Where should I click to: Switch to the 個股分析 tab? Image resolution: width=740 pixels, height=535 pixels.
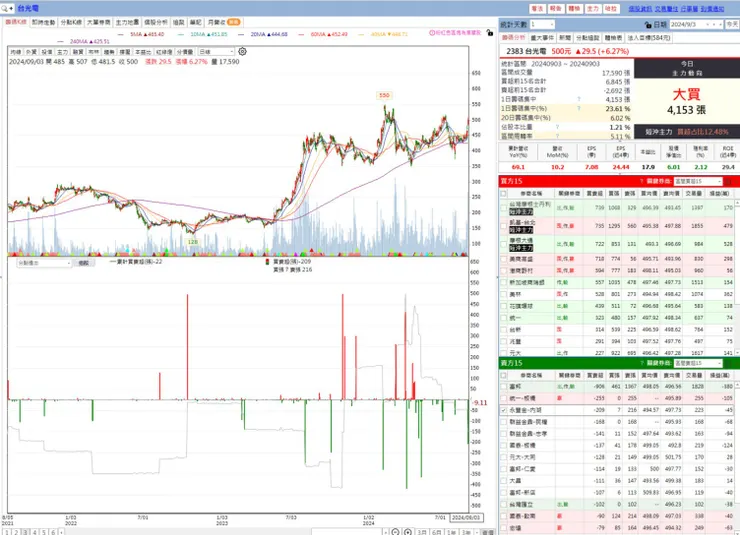[156, 22]
